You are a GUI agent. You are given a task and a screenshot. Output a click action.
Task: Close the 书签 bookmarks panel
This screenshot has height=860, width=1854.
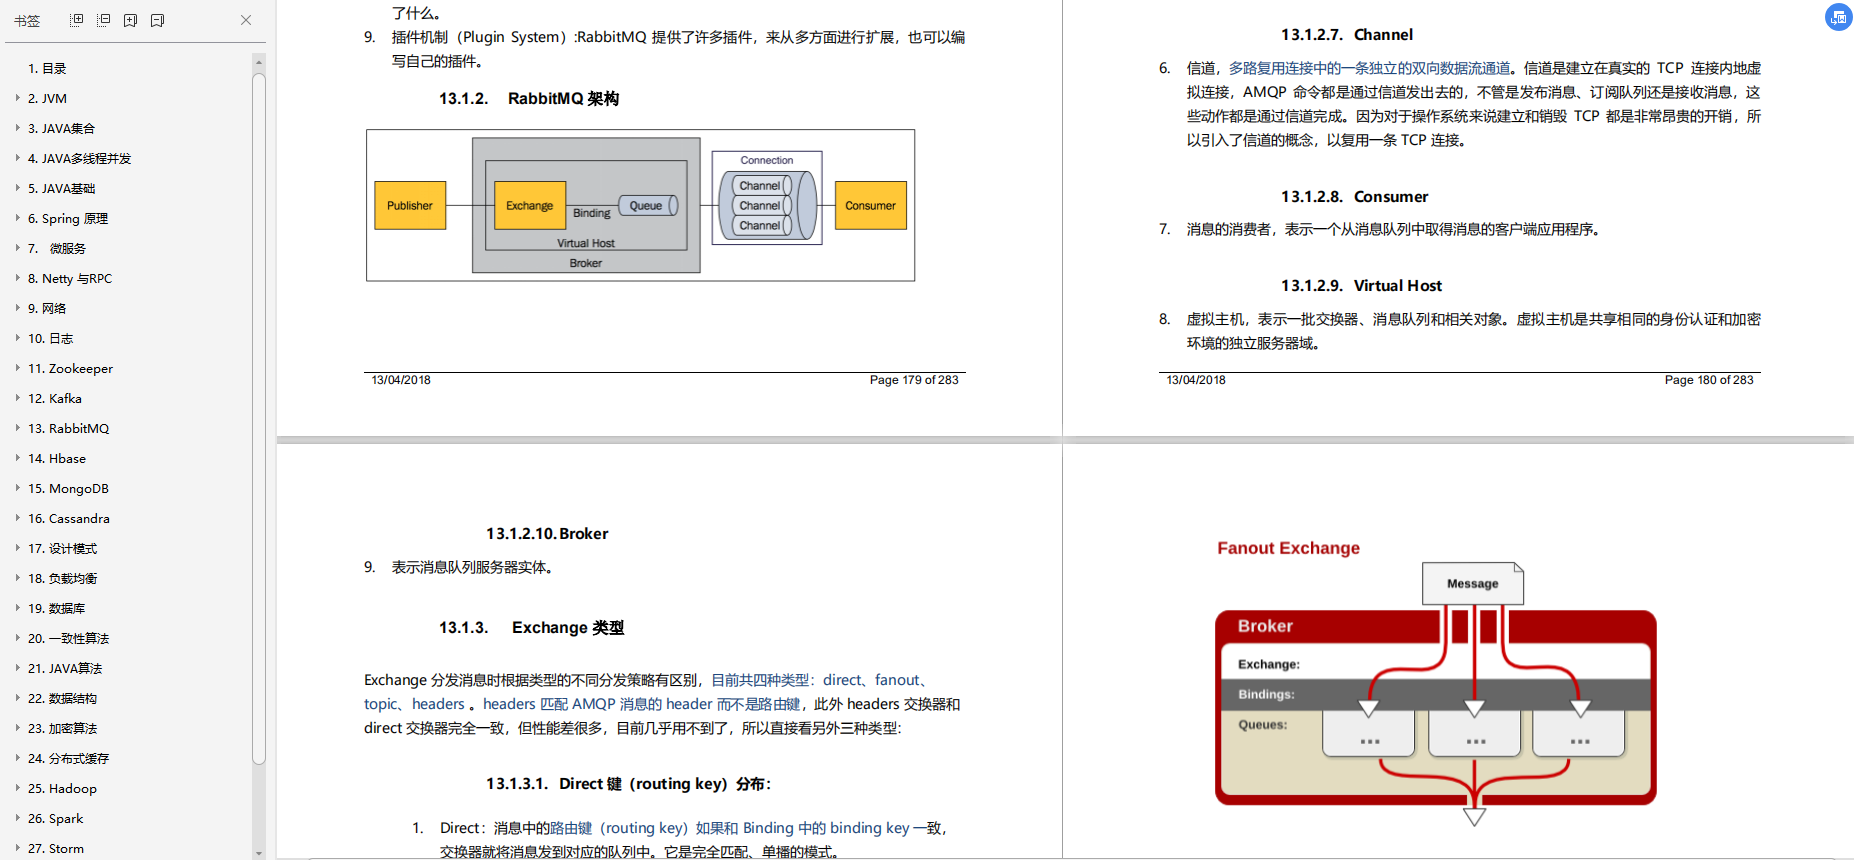pyautogui.click(x=246, y=20)
